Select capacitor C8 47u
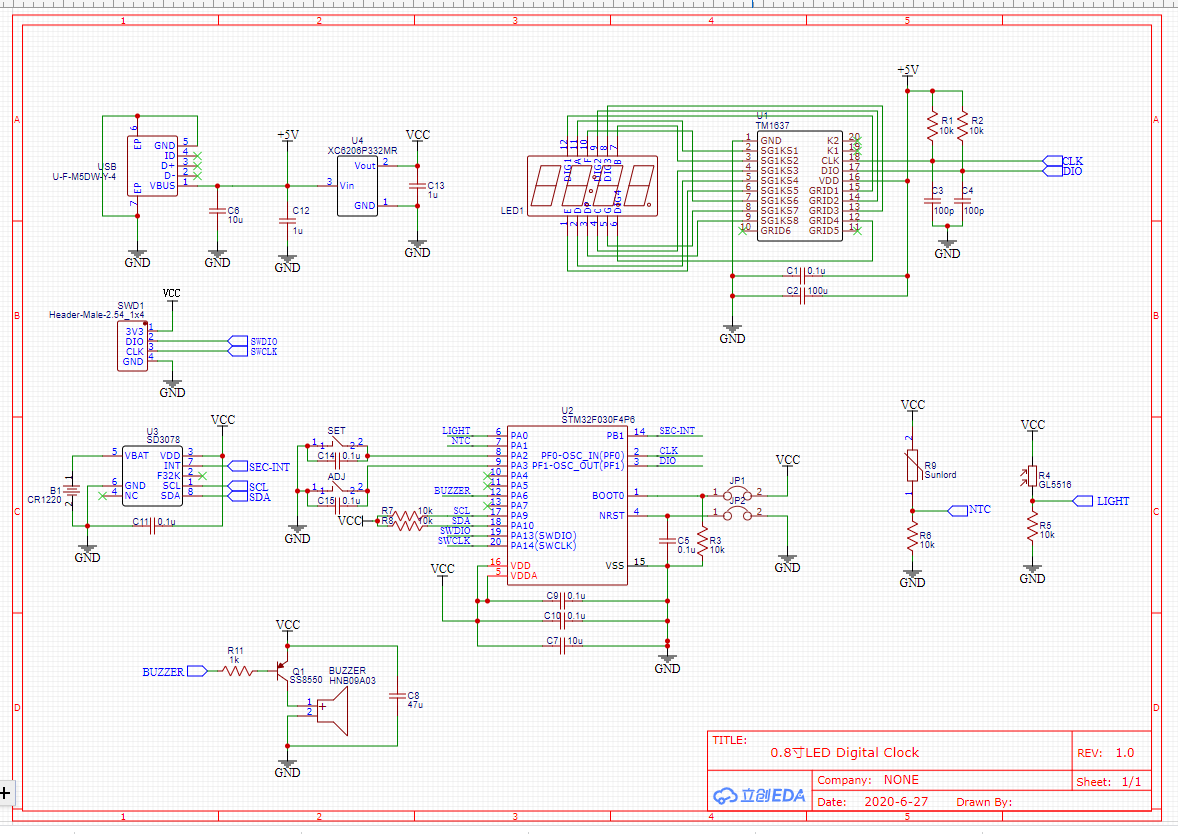This screenshot has height=834, width=1178. point(397,696)
